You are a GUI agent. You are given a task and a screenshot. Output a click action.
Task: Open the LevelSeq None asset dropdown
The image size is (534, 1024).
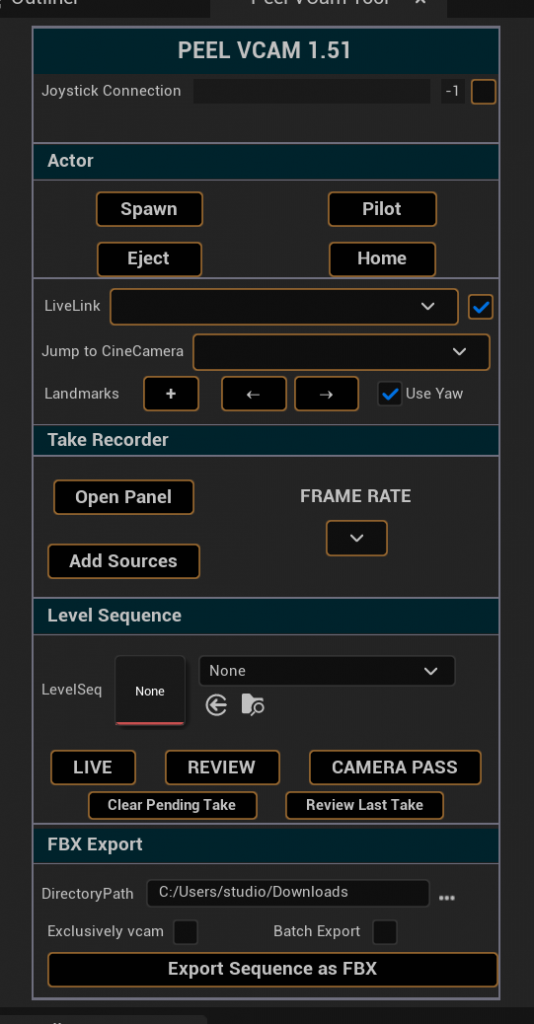point(326,671)
